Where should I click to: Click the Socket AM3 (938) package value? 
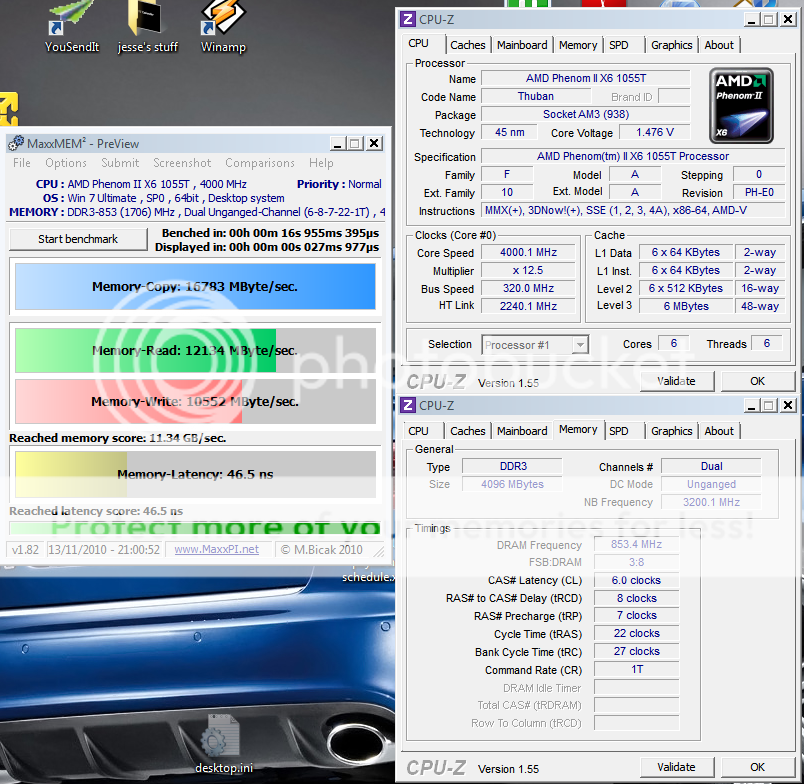(x=586, y=114)
